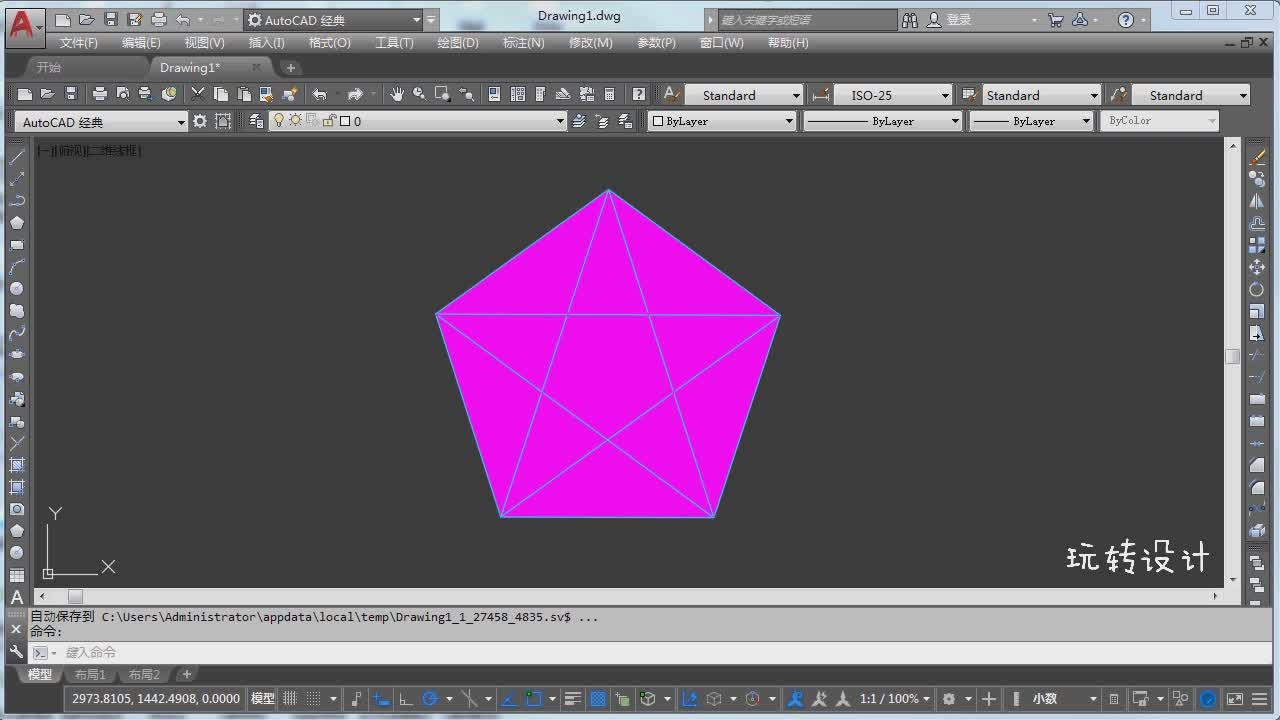This screenshot has height=720, width=1280.
Task: Select the Rectangle draw tool
Action: pyautogui.click(x=17, y=245)
